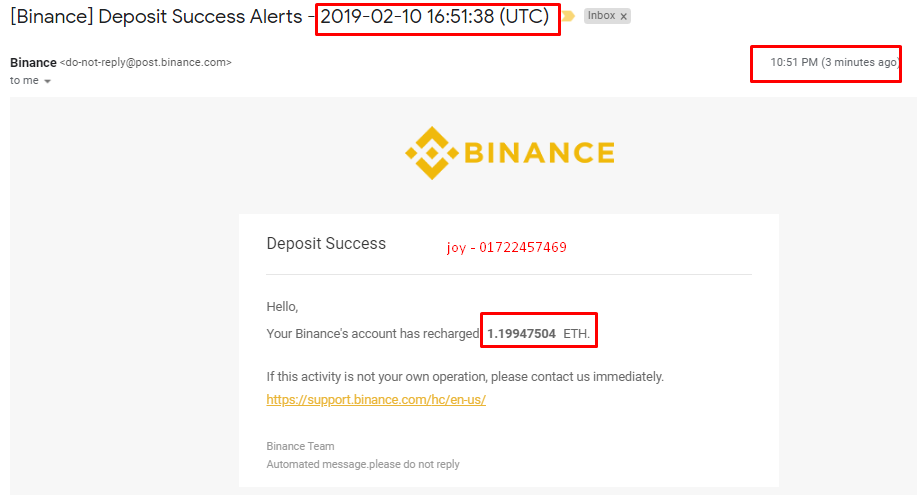Click the 10:51 PM received time
This screenshot has height=495, width=917.
pyautogui.click(x=794, y=63)
